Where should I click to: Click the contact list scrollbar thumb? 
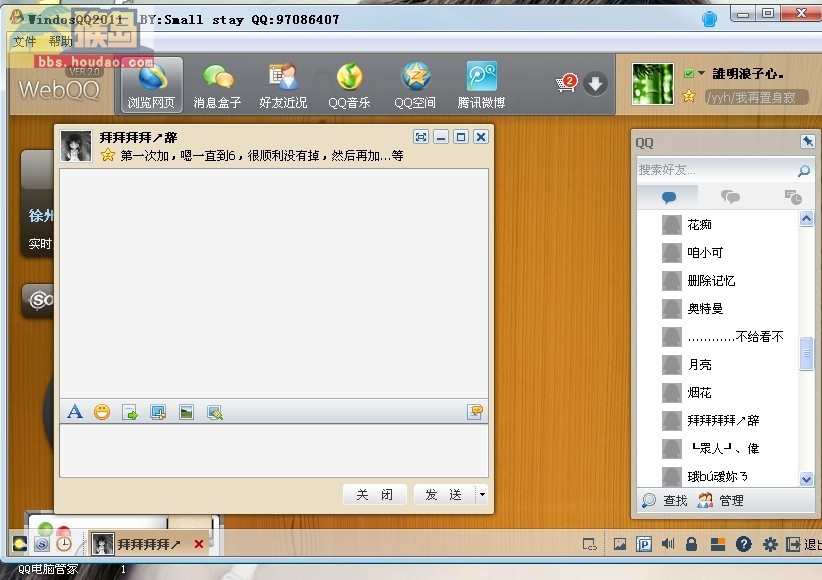806,353
